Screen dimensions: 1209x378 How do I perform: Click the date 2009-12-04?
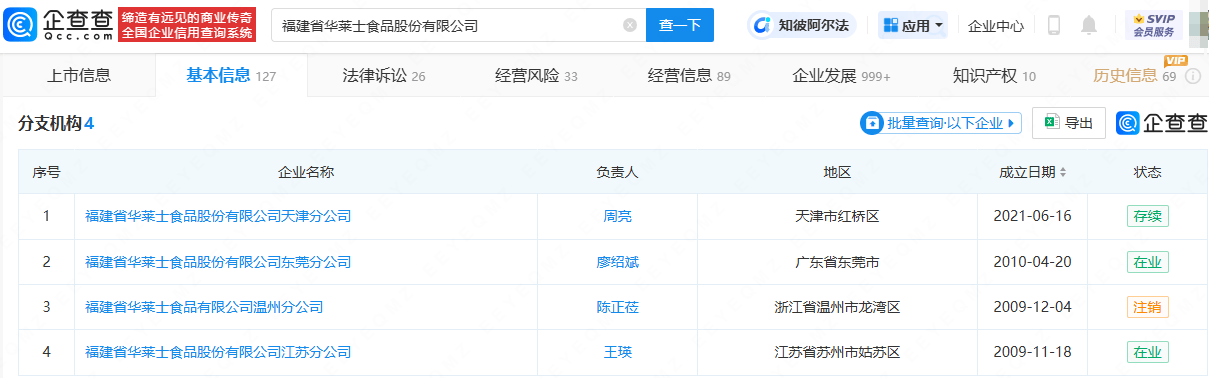(1033, 307)
